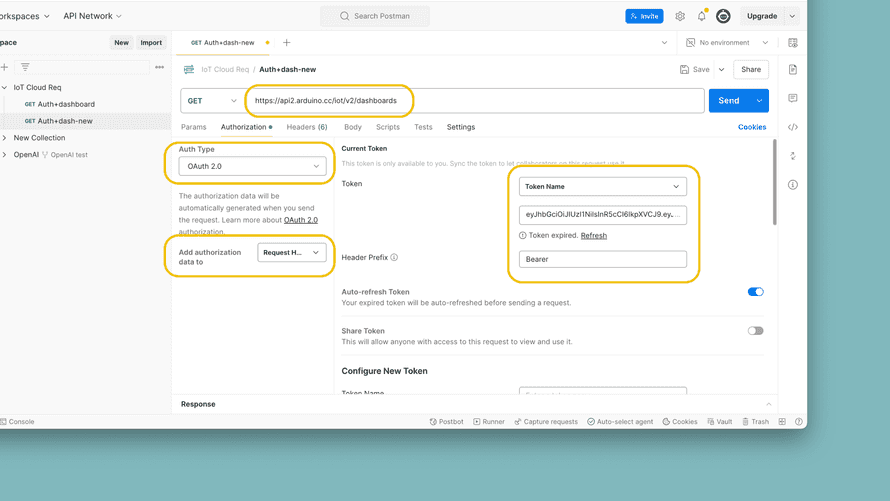The image size is (890, 501).
Task: Click the sidebar create new plus icon
Action: (5, 67)
